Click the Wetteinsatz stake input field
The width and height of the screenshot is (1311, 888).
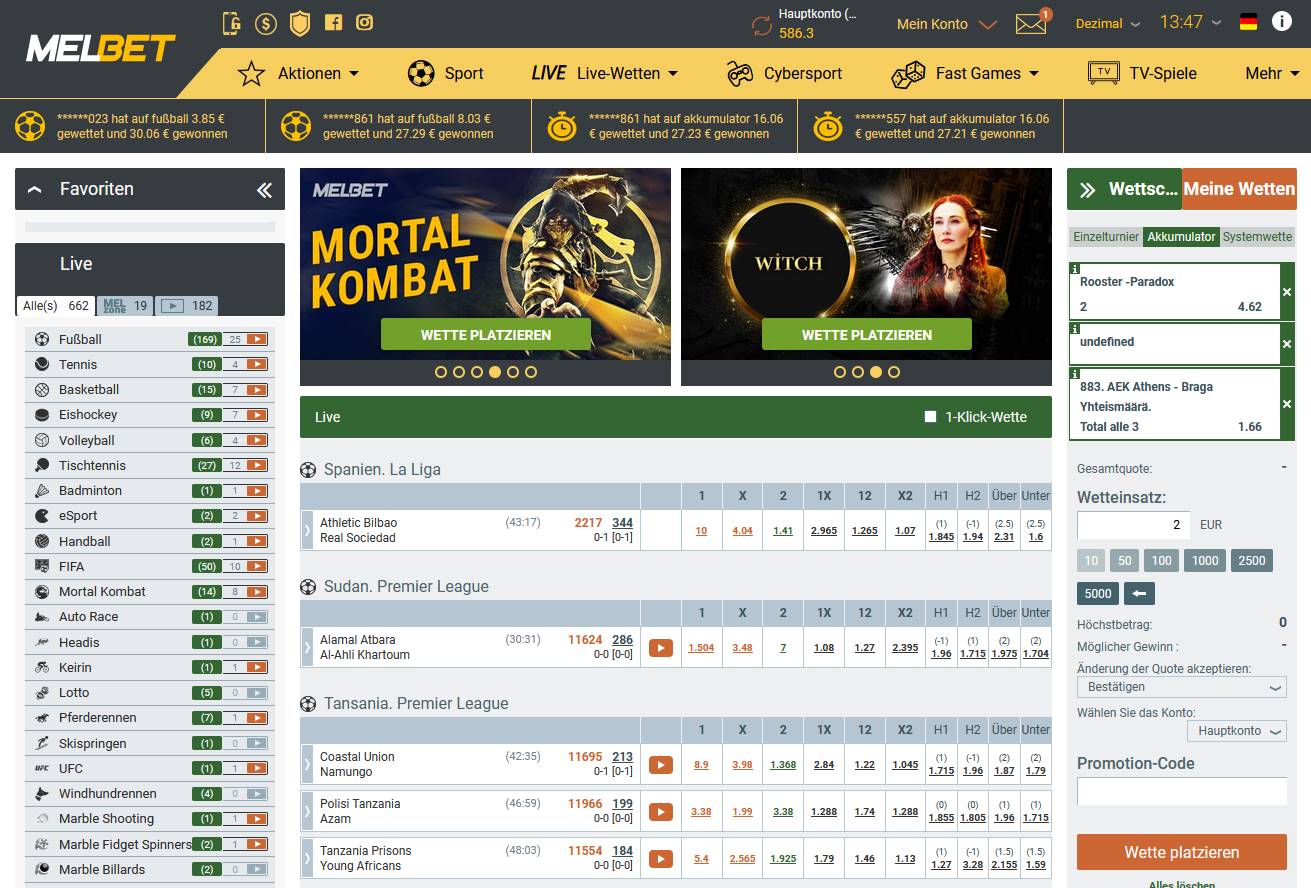1133,525
